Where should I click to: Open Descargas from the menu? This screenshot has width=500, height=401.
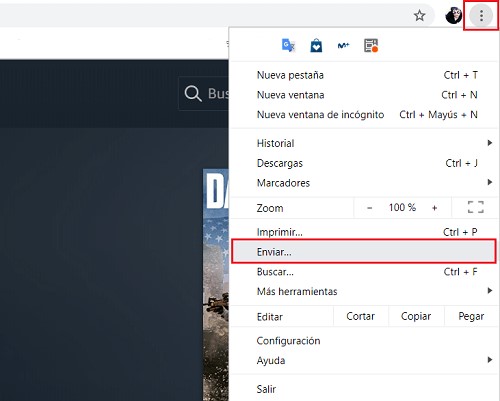(364, 163)
